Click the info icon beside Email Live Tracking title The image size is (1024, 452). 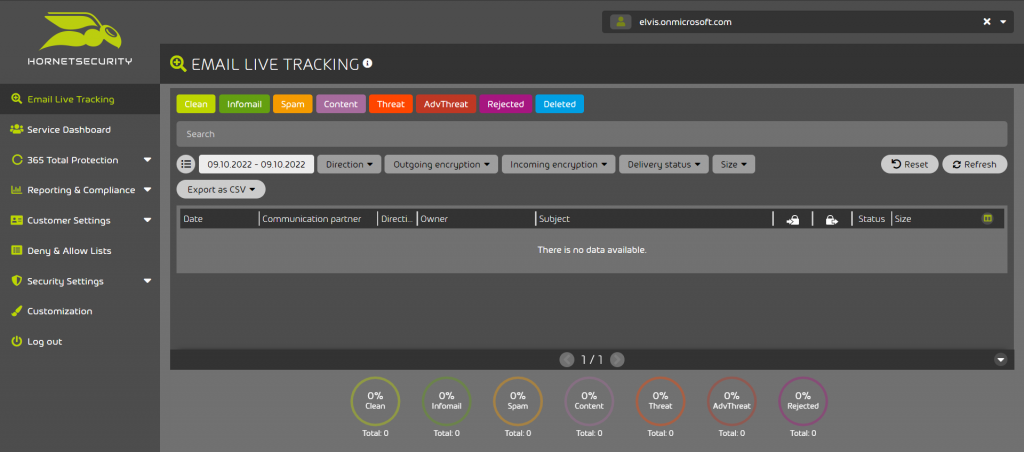tap(368, 63)
